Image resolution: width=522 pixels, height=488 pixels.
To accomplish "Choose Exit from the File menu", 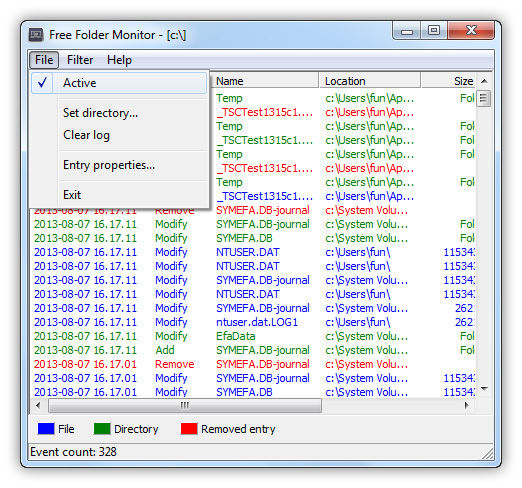I will (x=119, y=195).
